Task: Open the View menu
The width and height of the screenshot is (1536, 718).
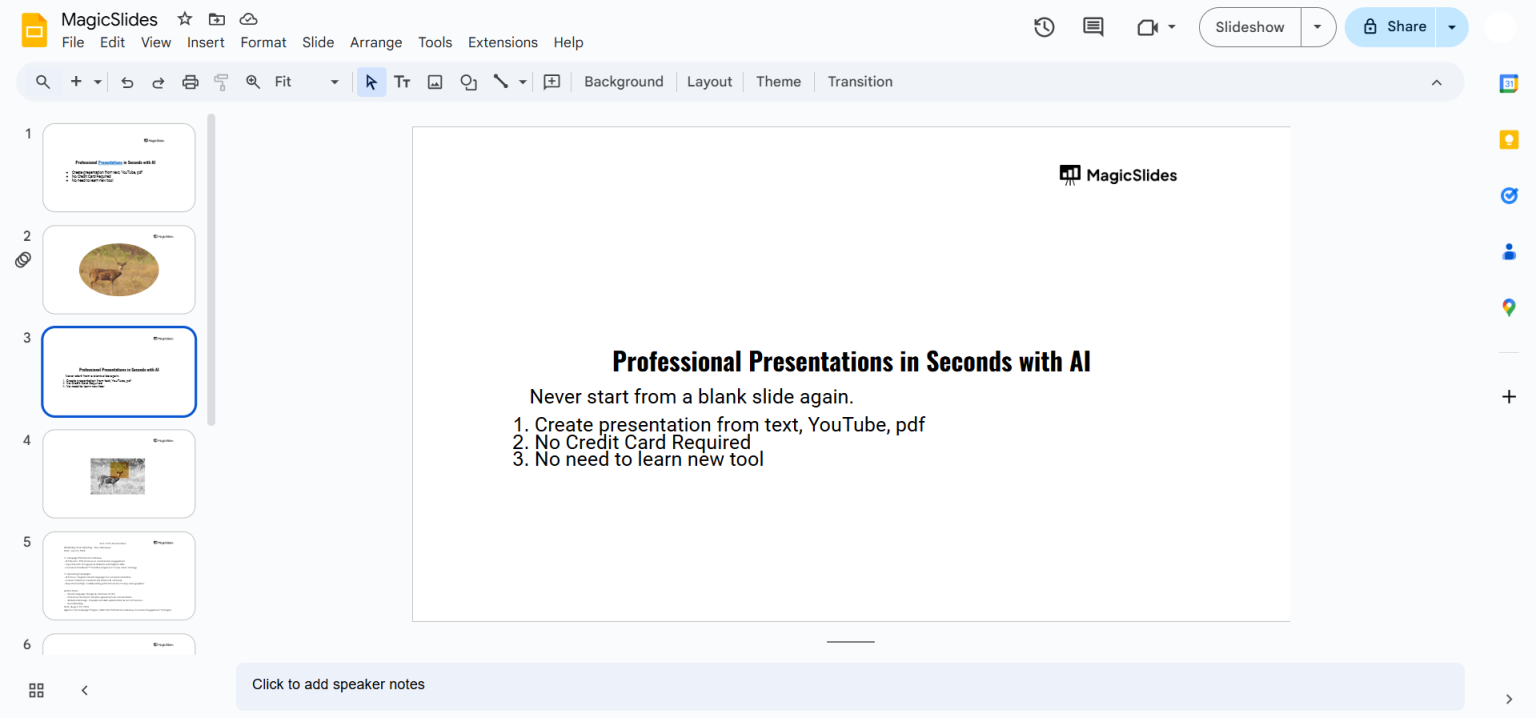Action: [156, 42]
